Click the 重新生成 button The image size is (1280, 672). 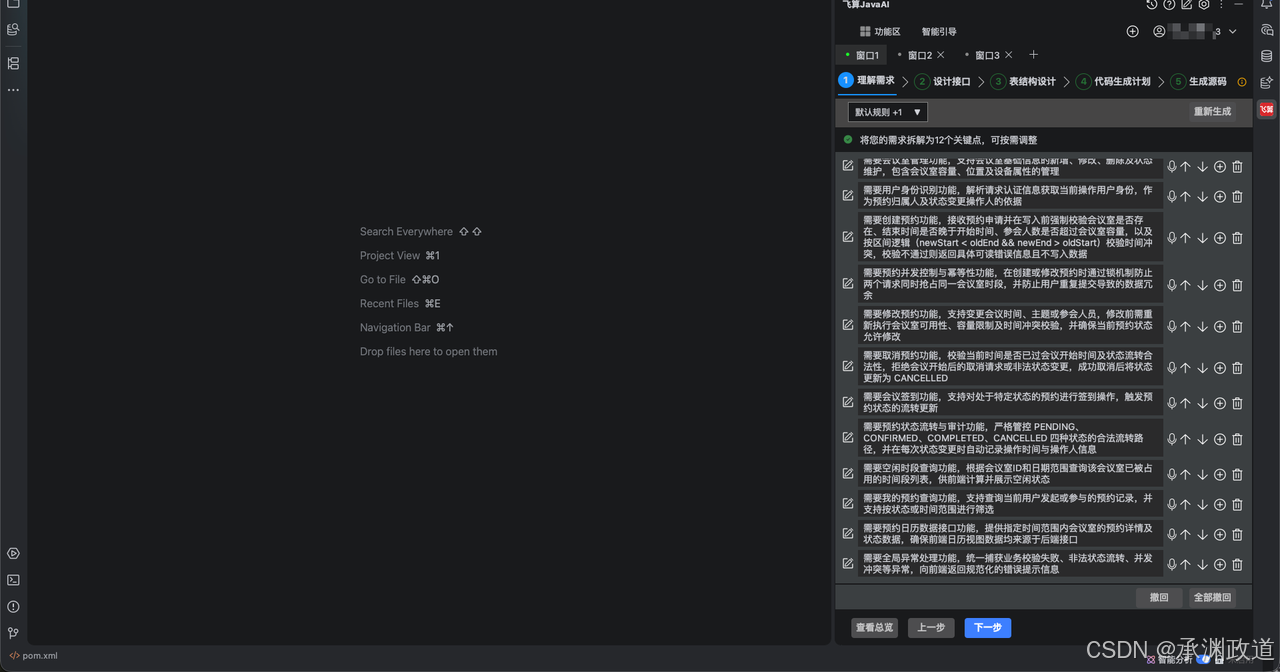pyautogui.click(x=1213, y=112)
